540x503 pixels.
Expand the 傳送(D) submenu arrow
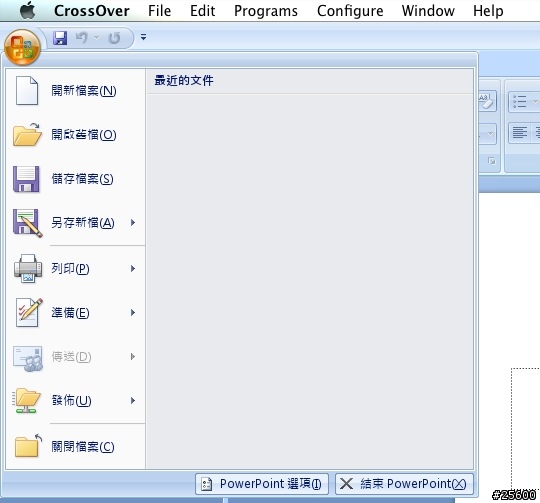[133, 357]
